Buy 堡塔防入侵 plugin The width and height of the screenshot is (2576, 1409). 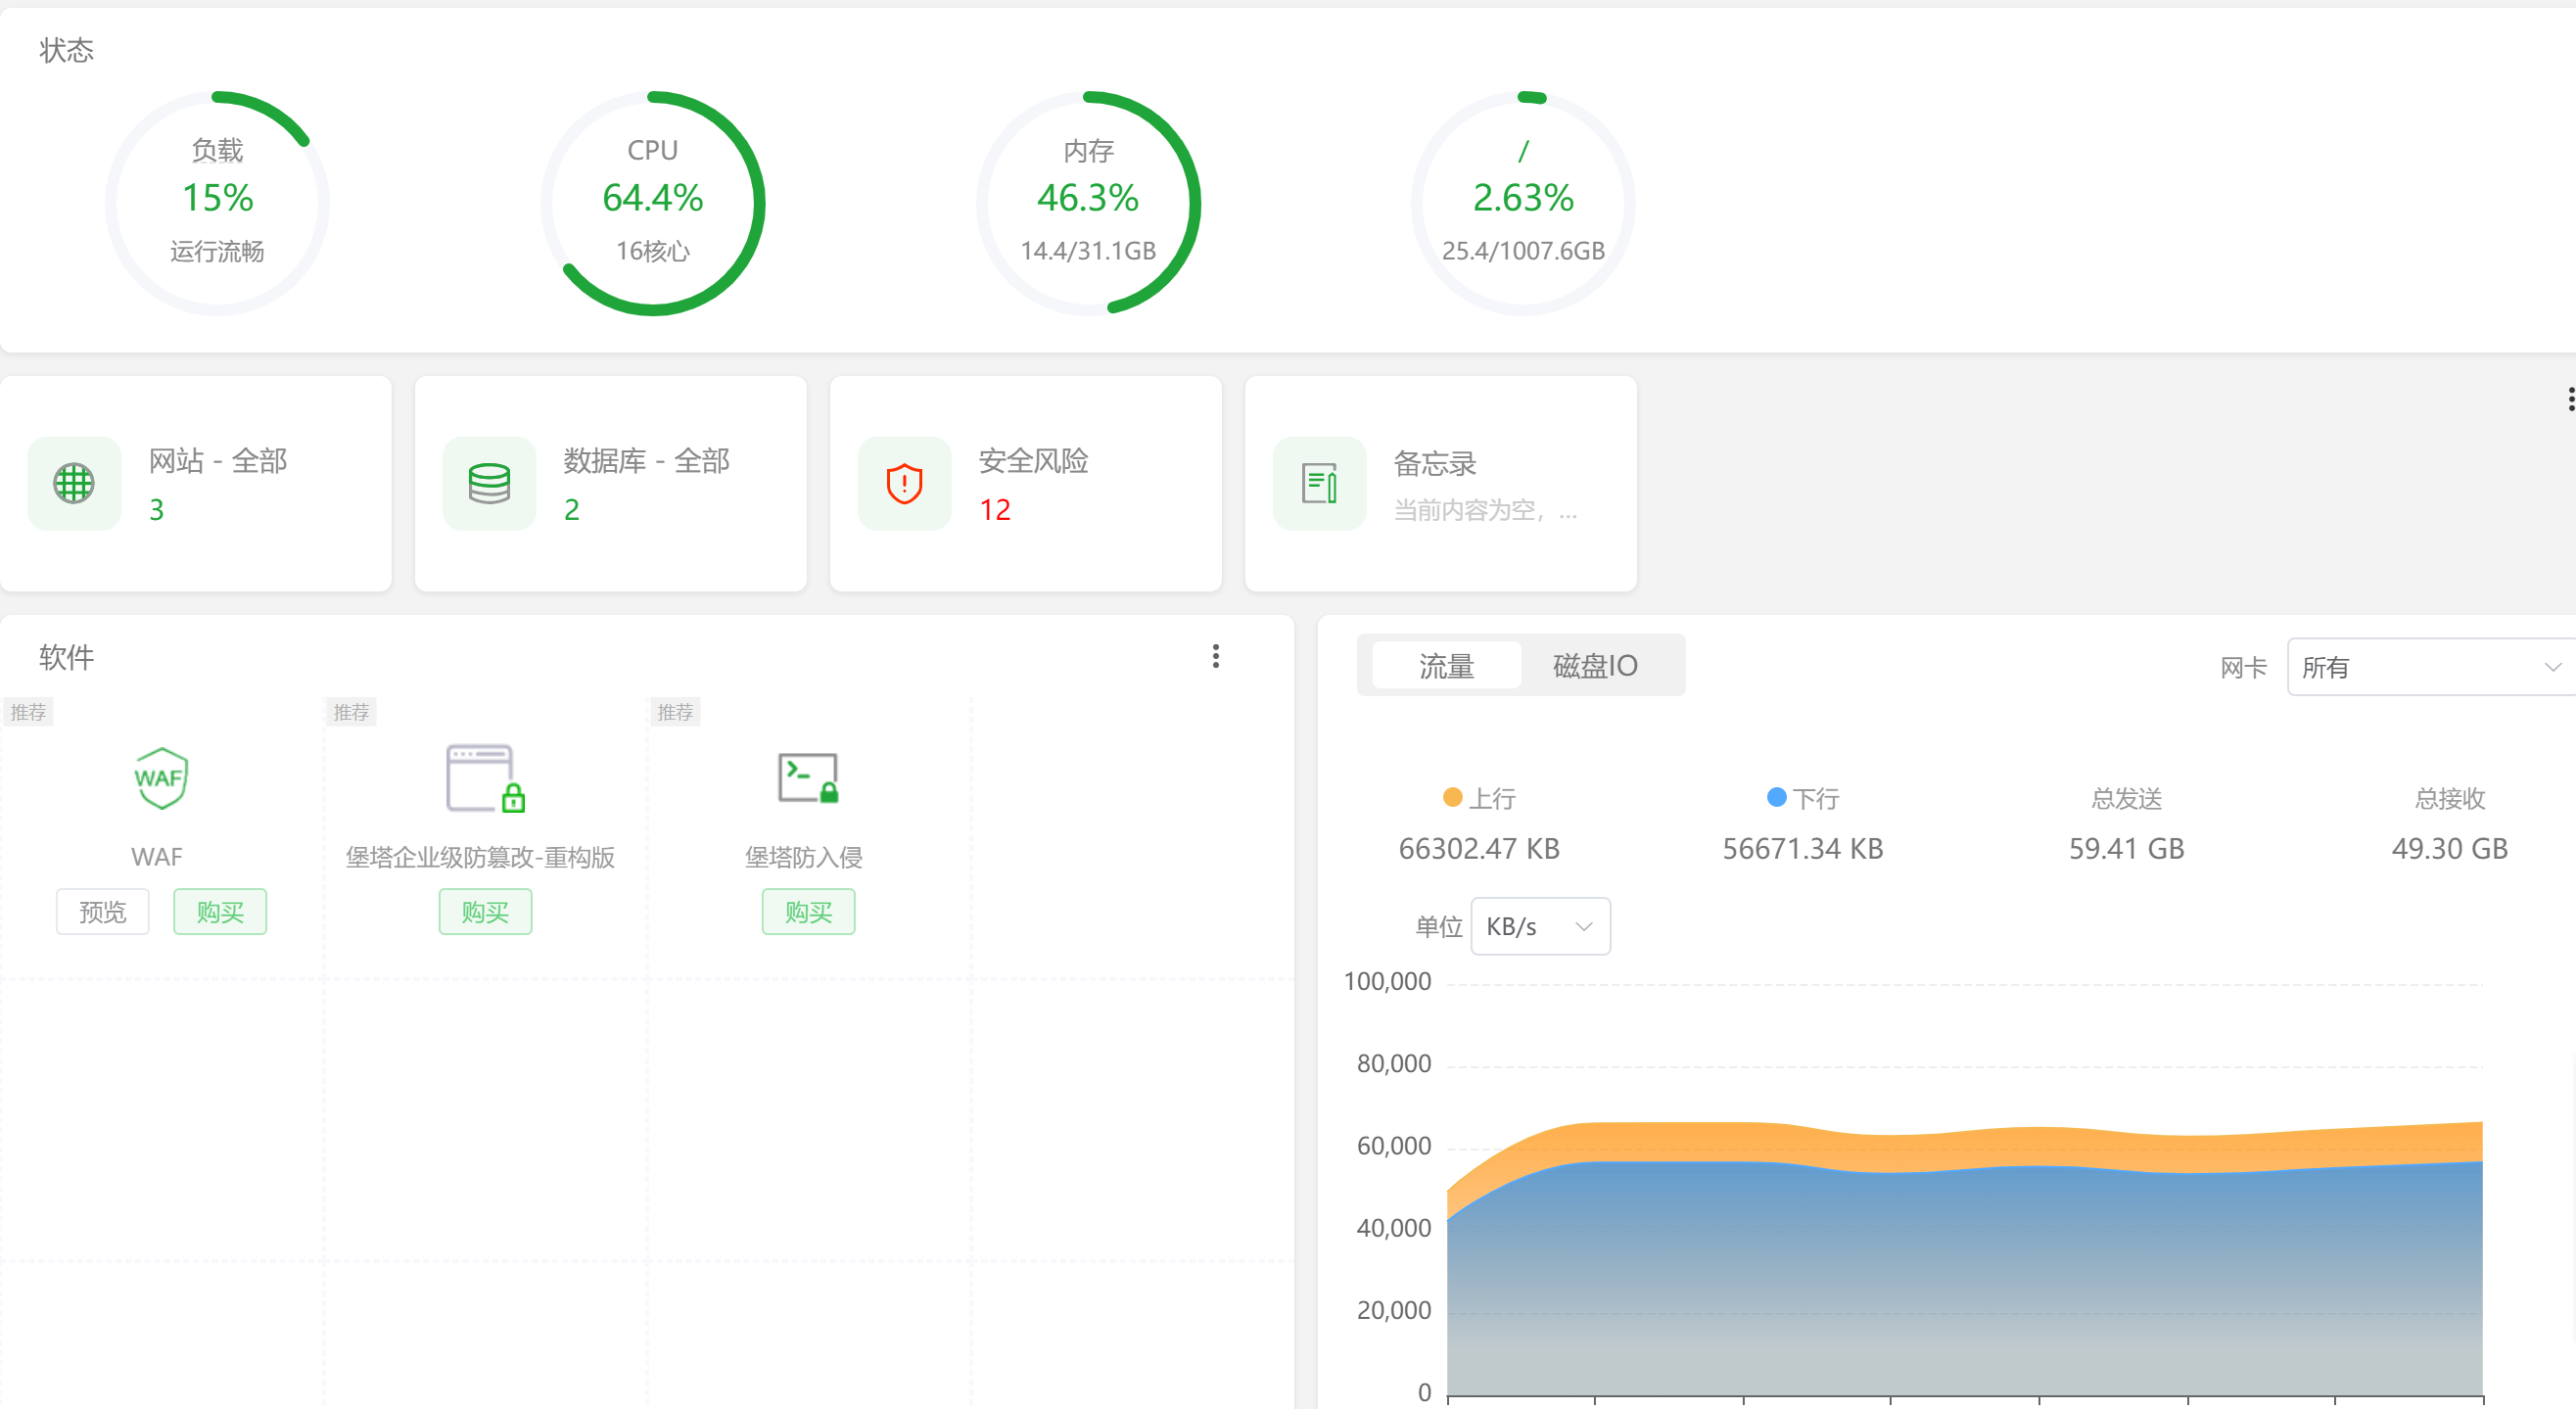point(808,912)
